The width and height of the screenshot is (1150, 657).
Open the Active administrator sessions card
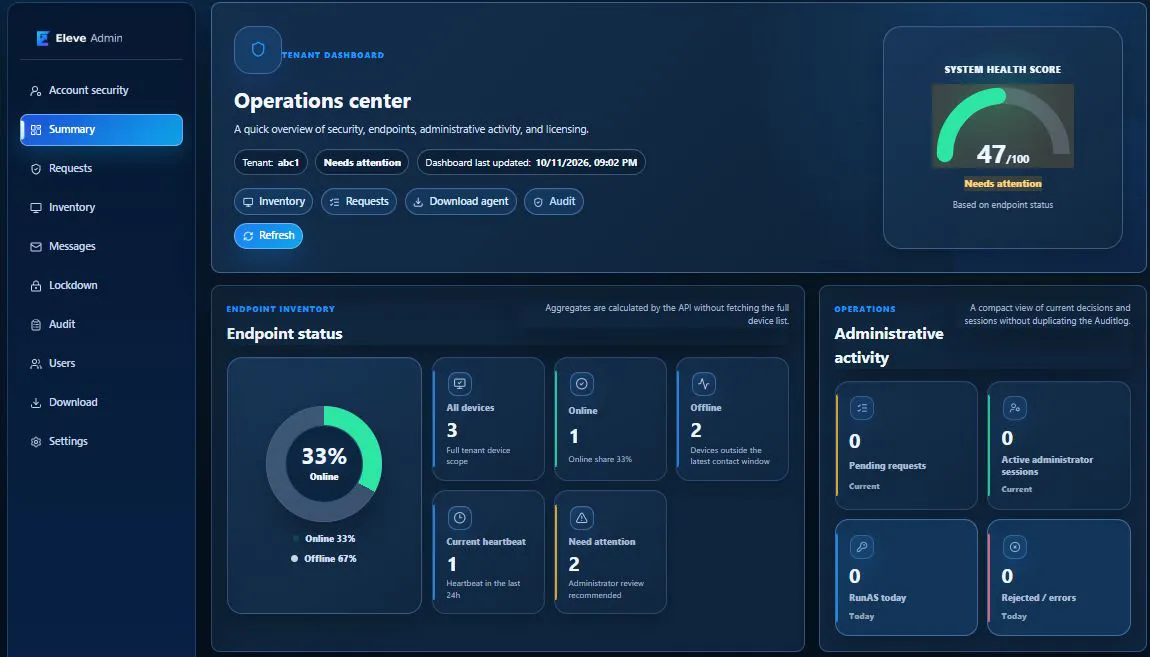point(1059,445)
